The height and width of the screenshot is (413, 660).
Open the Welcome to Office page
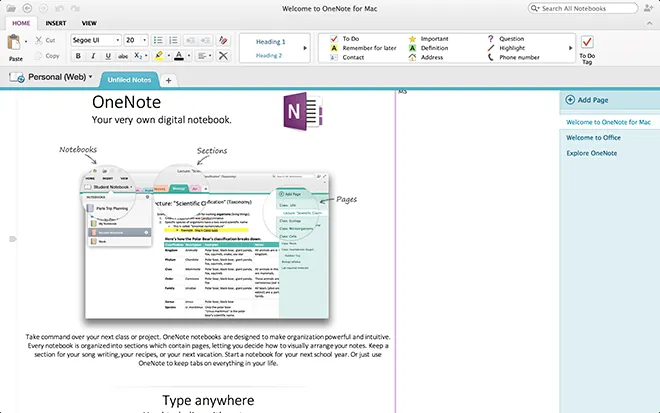tap(593, 138)
